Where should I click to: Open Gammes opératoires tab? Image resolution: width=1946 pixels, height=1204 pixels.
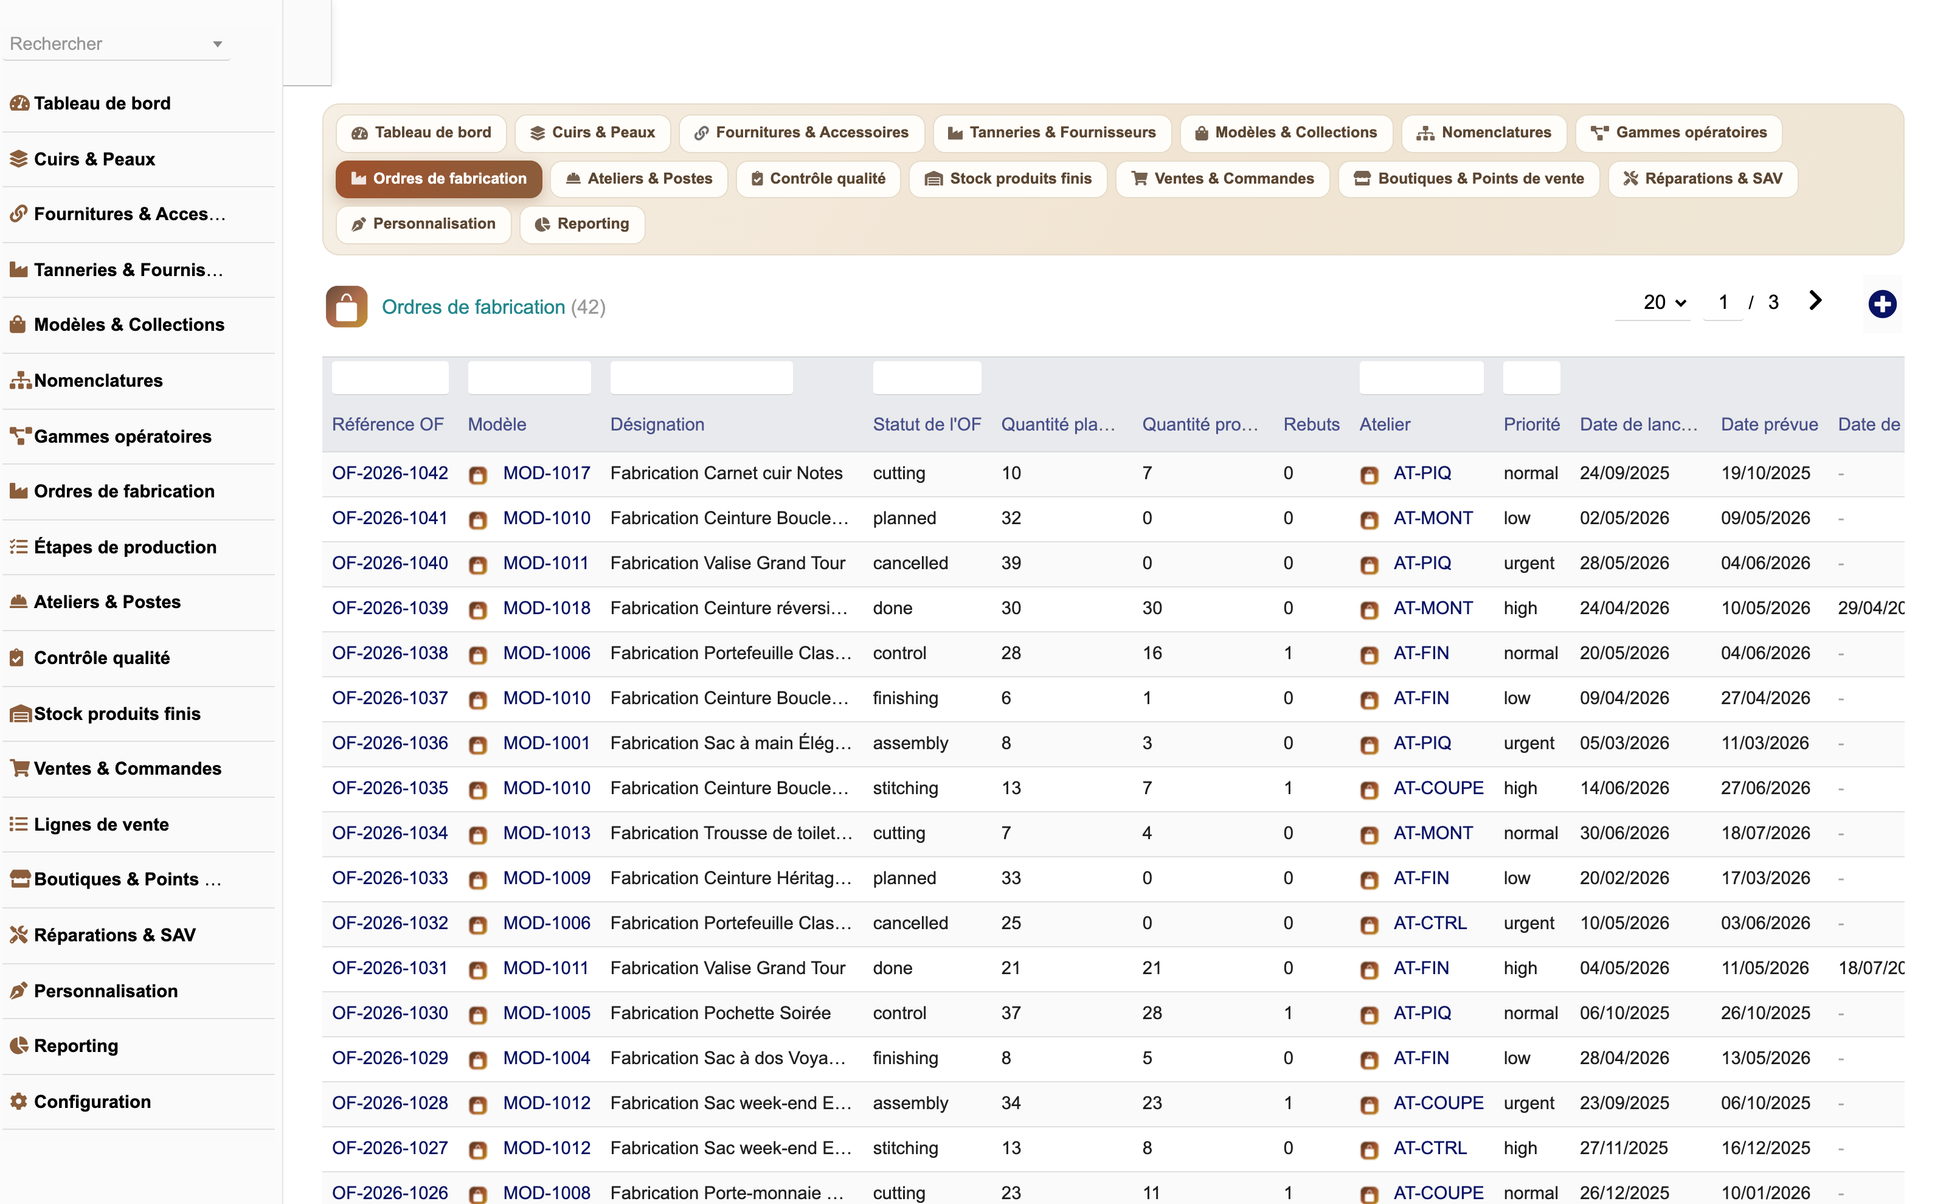[x=1679, y=133]
